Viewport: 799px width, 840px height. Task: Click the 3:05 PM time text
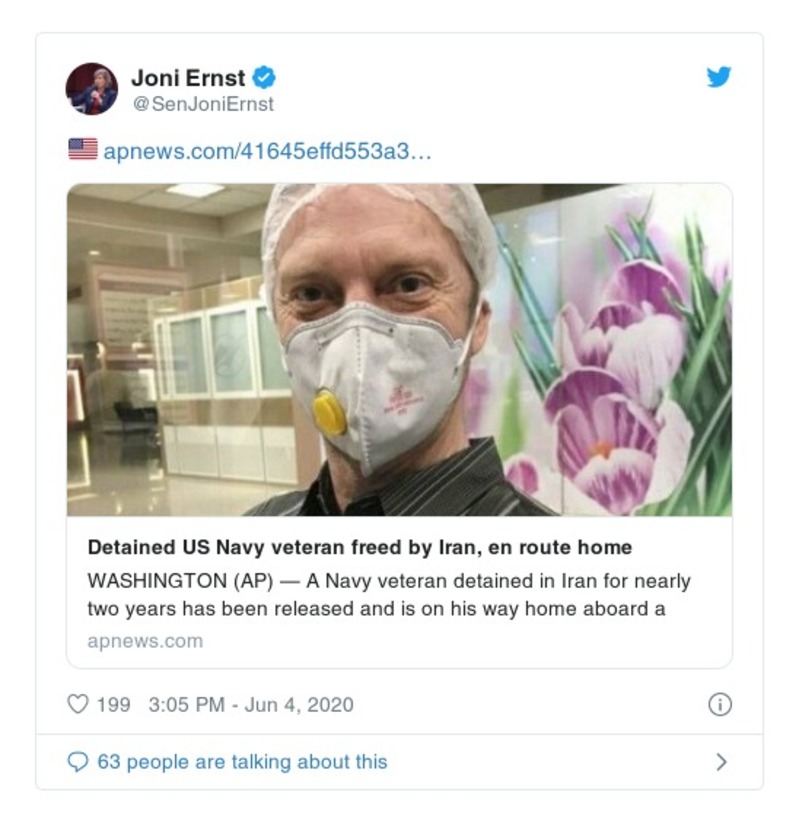[186, 704]
